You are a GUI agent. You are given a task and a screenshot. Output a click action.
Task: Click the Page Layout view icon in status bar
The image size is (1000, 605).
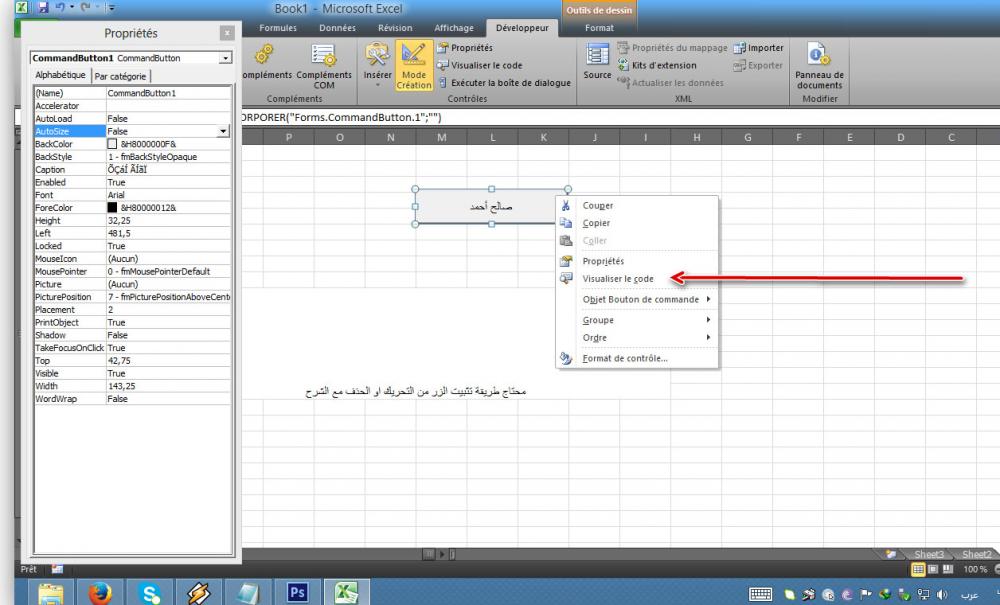[933, 569]
